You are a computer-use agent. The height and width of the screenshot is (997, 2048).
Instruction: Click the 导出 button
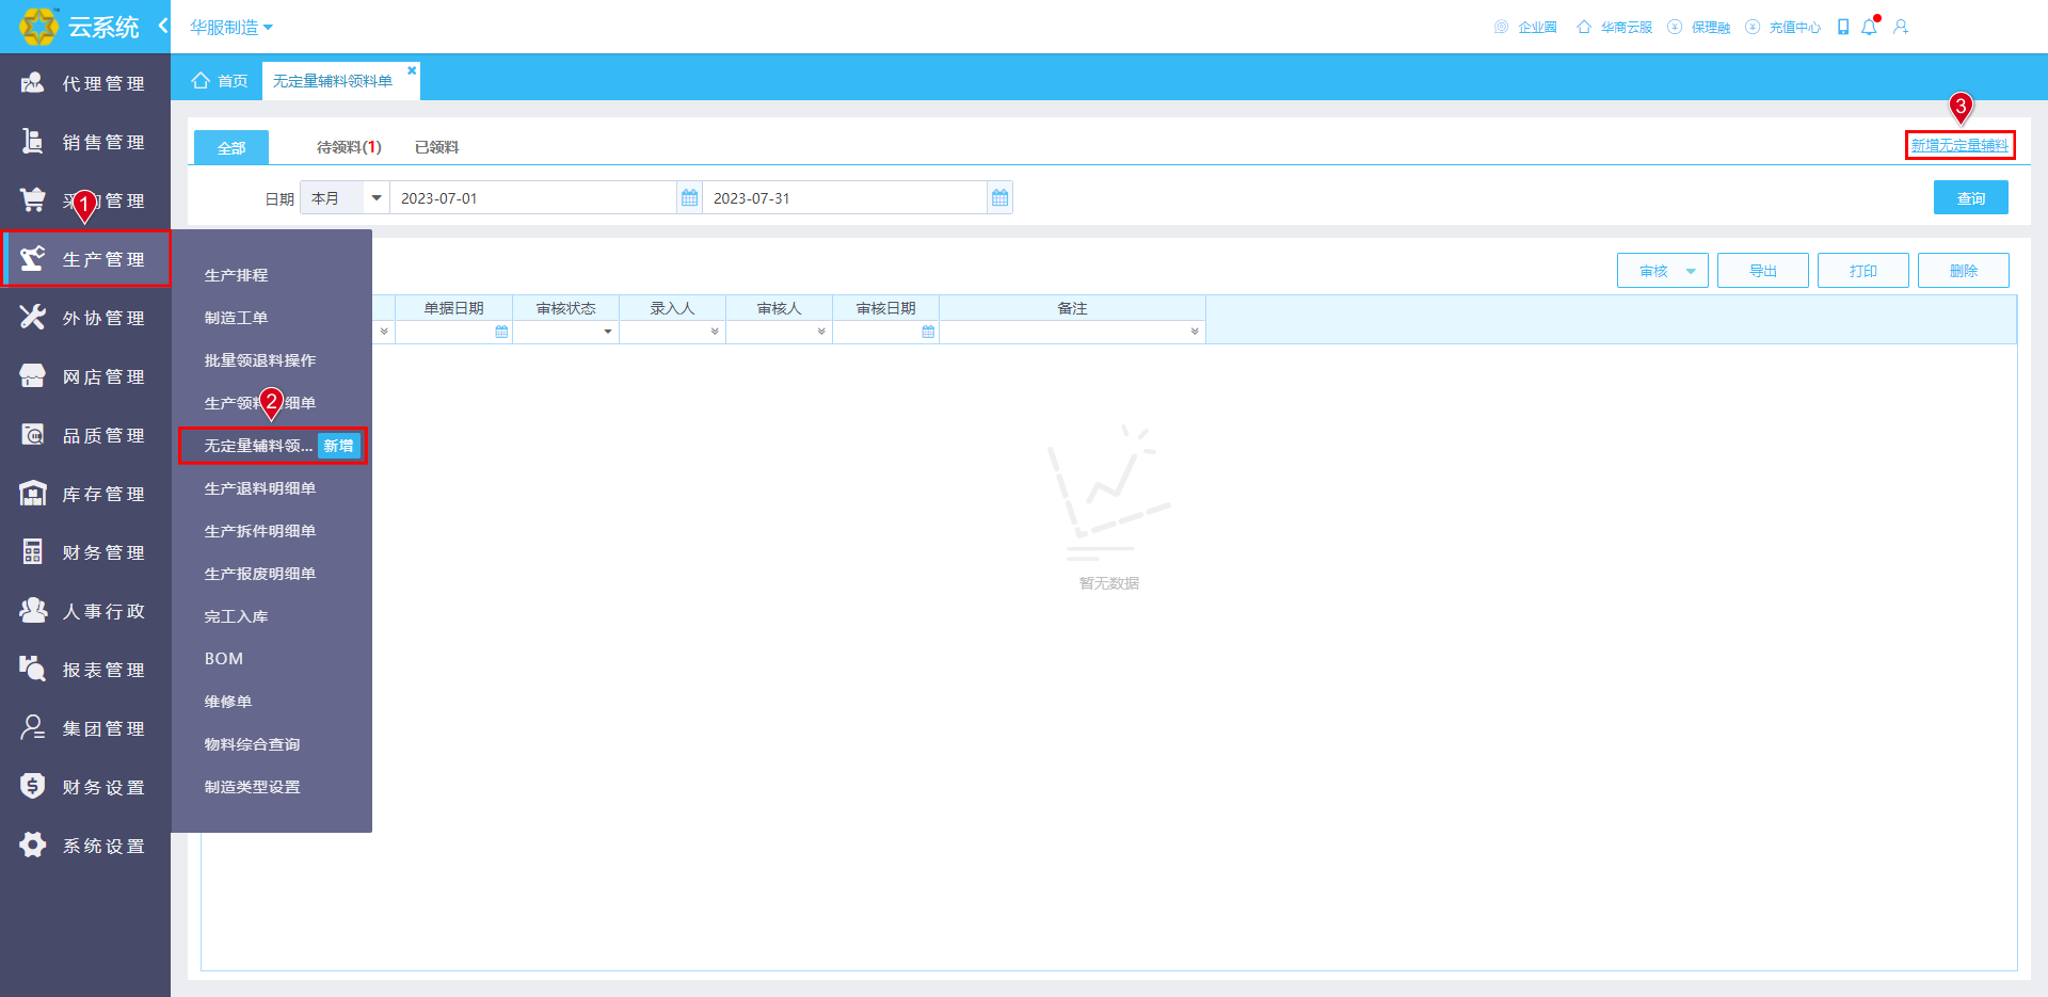pos(1762,271)
